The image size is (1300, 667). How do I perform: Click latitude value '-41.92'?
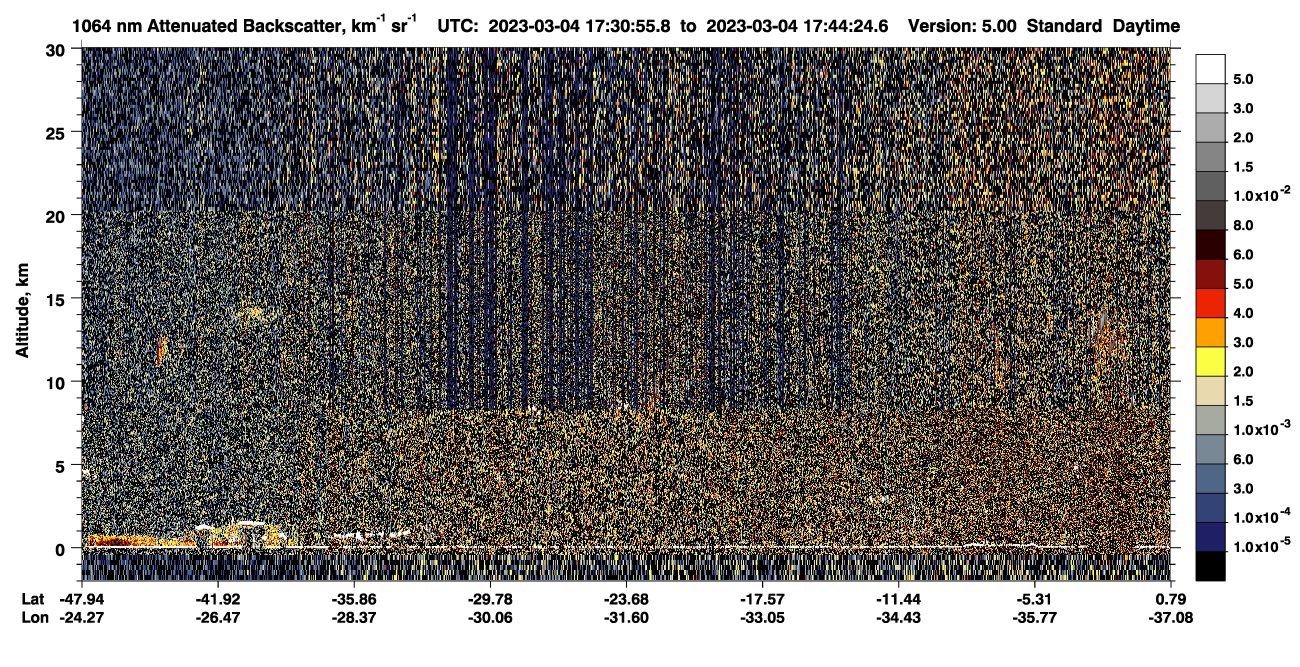pyautogui.click(x=217, y=599)
